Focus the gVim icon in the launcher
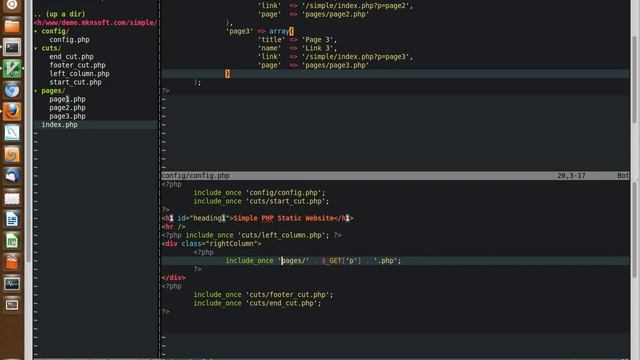Image resolution: width=640 pixels, height=360 pixels. point(12,69)
